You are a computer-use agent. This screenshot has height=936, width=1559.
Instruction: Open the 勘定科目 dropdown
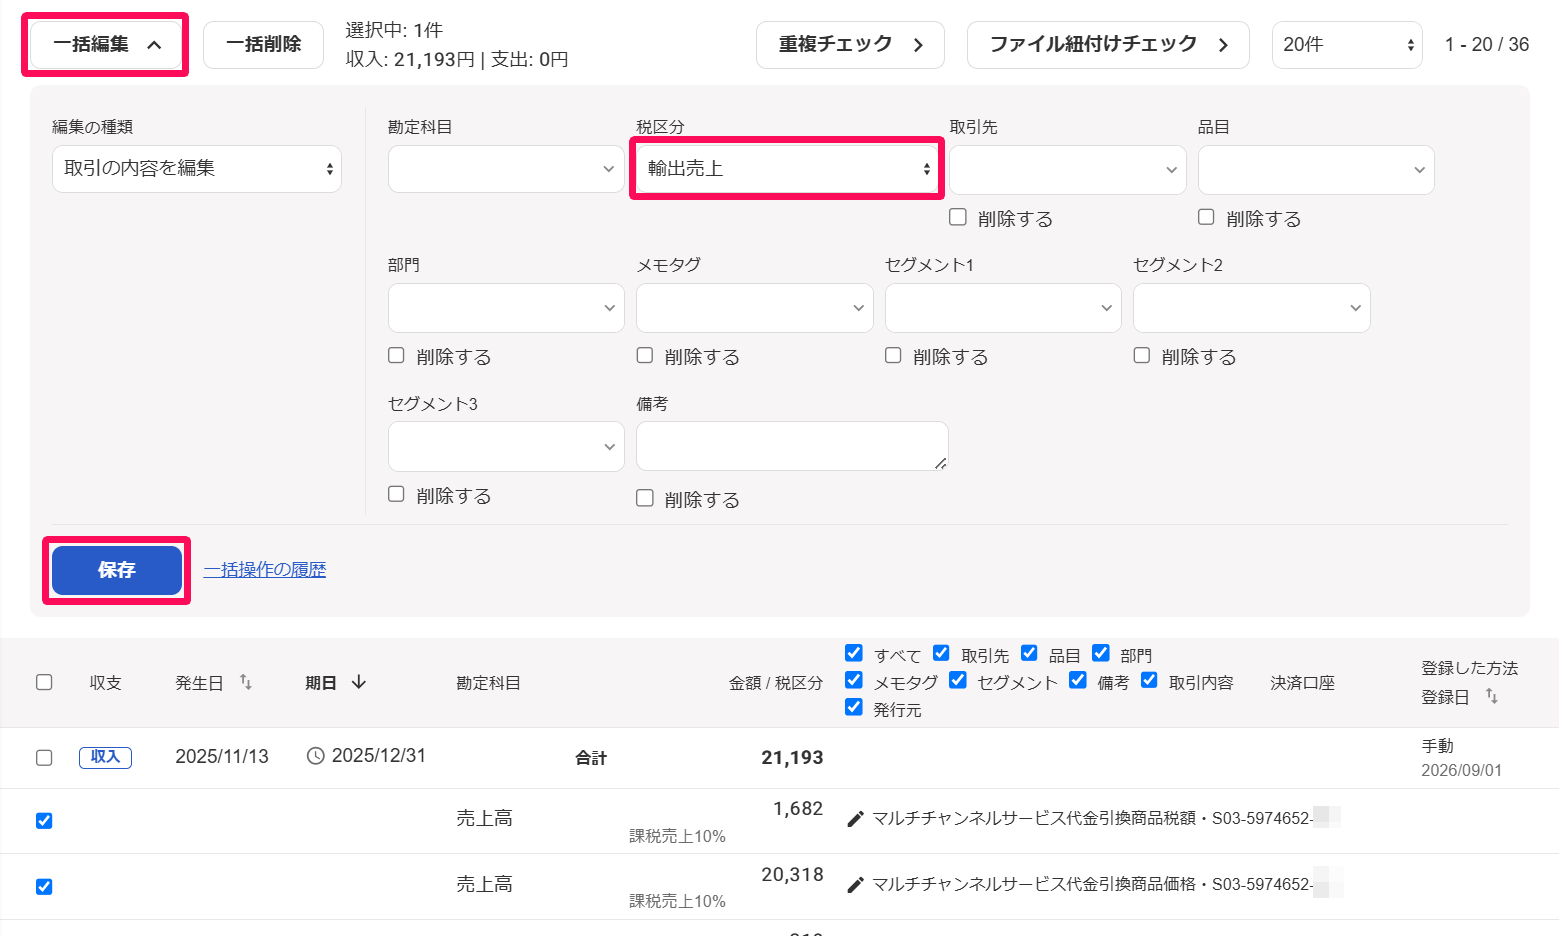pyautogui.click(x=506, y=169)
